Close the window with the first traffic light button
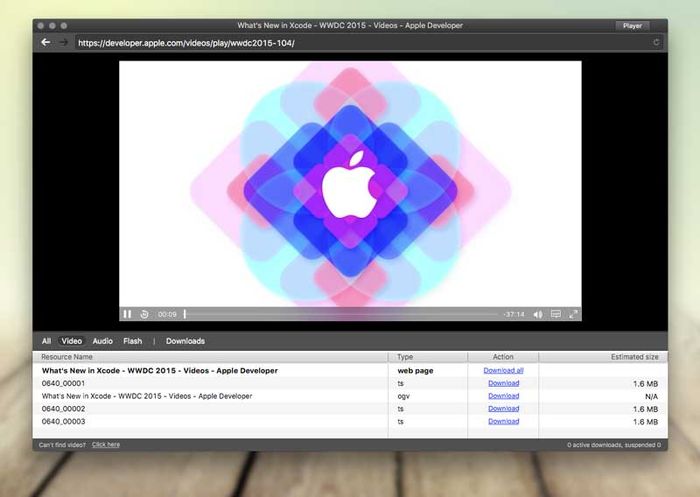Image resolution: width=700 pixels, height=497 pixels. point(41,26)
